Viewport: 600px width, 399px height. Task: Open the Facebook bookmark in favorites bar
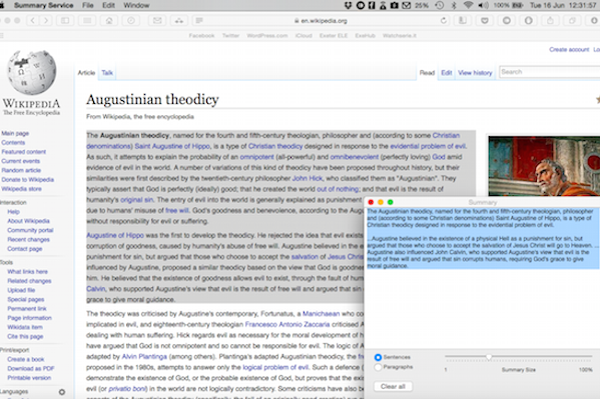[x=202, y=36]
